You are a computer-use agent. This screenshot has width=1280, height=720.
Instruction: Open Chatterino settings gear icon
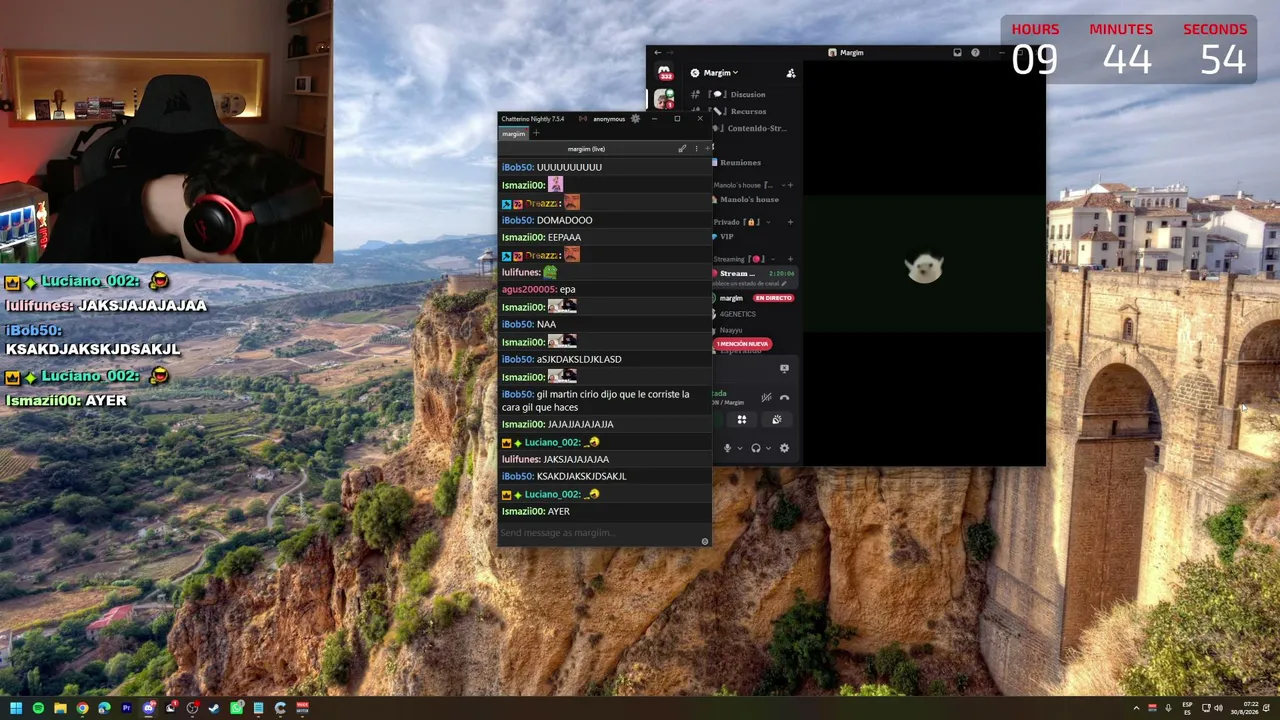pyautogui.click(x=635, y=119)
